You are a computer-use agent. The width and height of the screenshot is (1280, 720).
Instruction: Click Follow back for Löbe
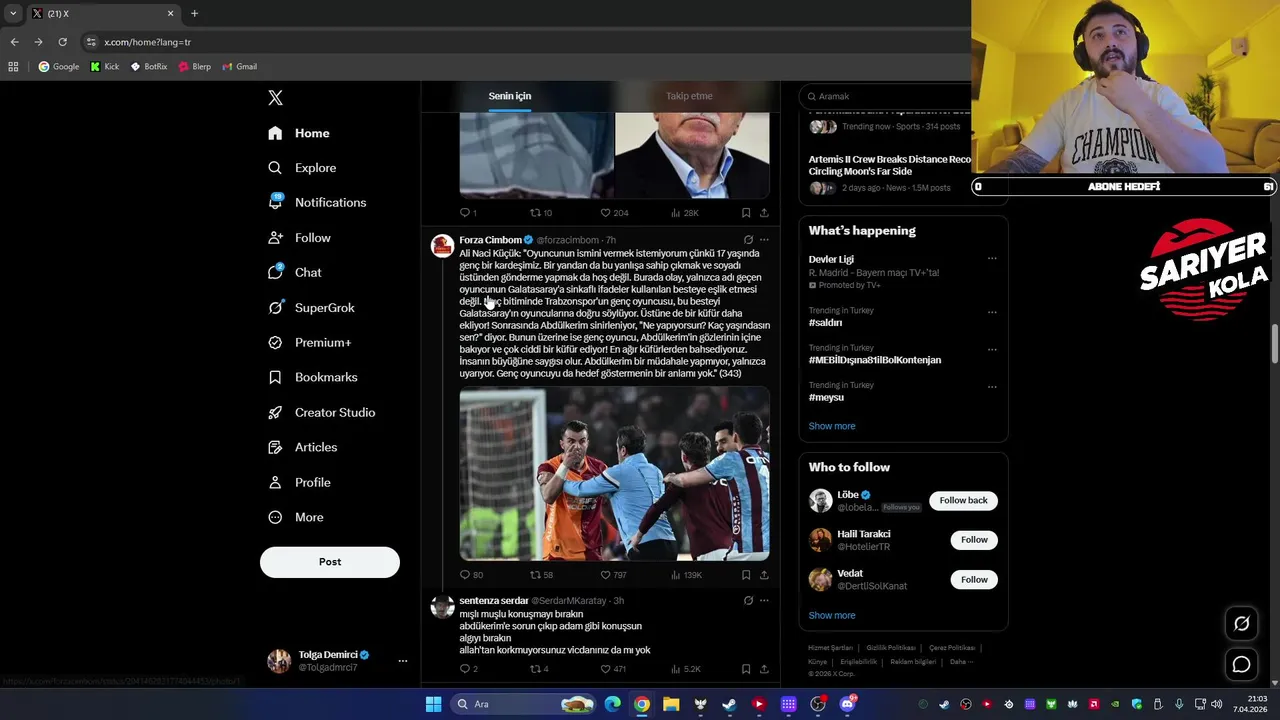[963, 500]
